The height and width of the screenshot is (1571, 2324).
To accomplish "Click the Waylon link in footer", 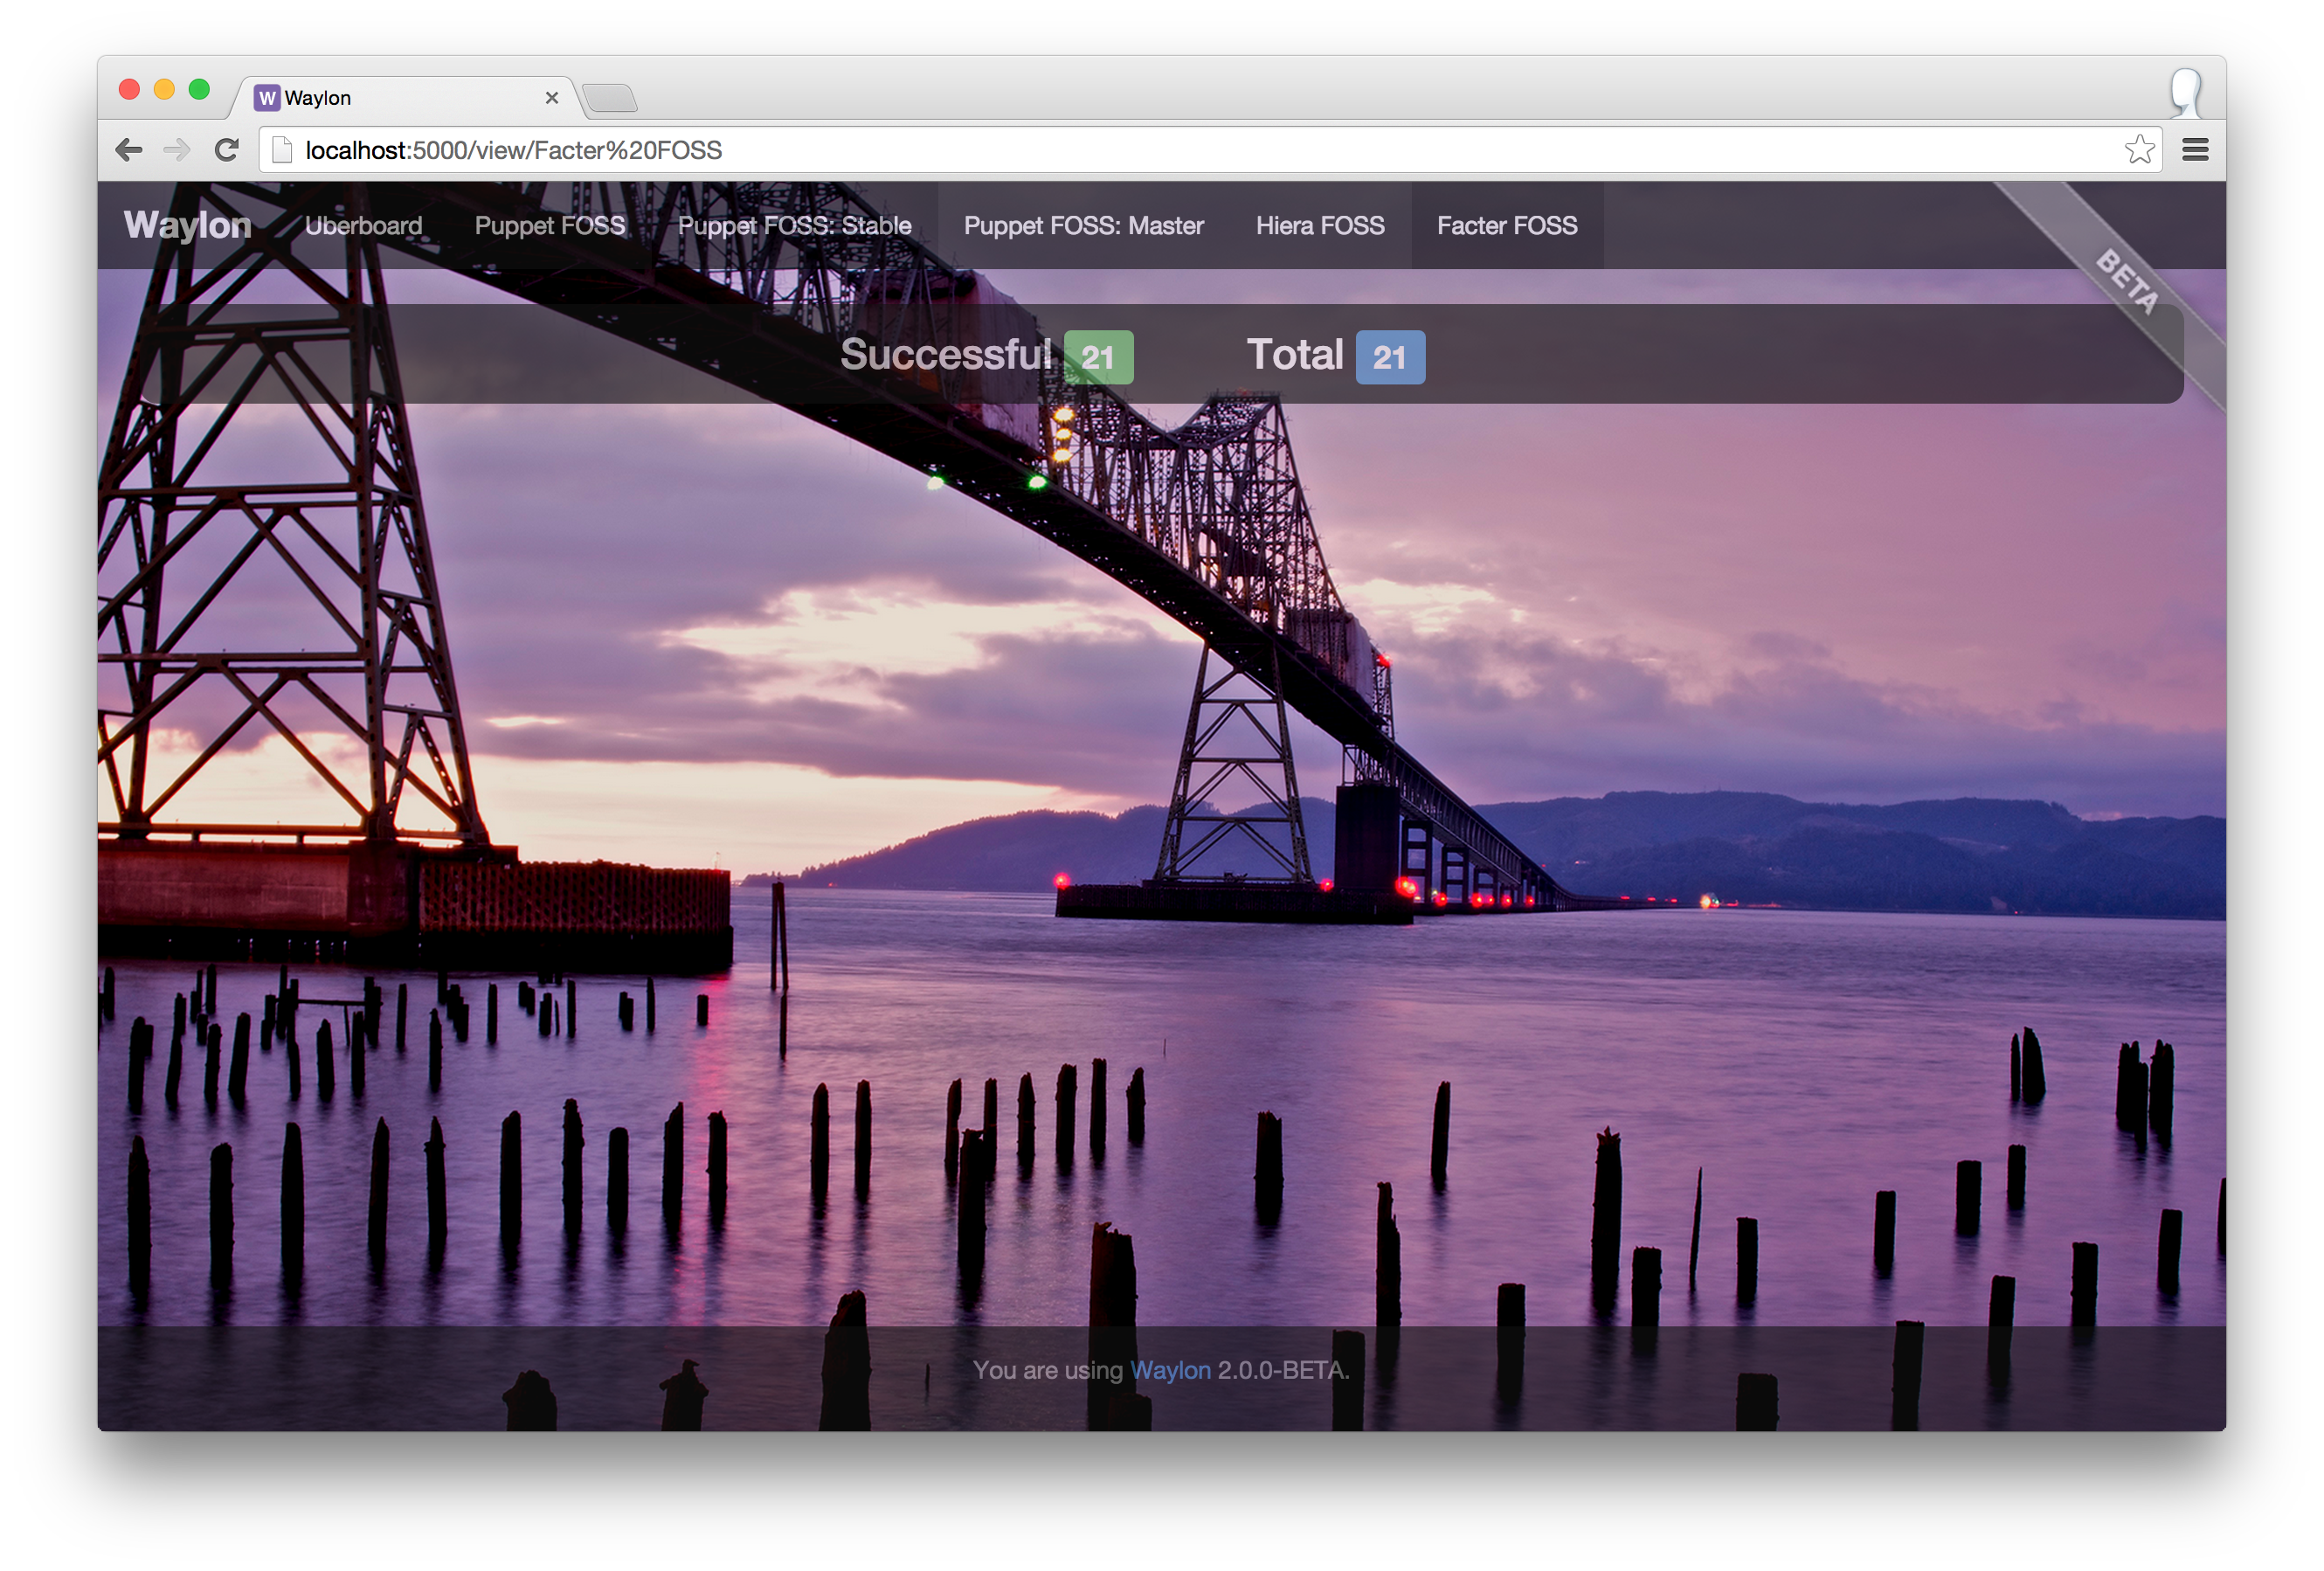I will [1170, 1370].
